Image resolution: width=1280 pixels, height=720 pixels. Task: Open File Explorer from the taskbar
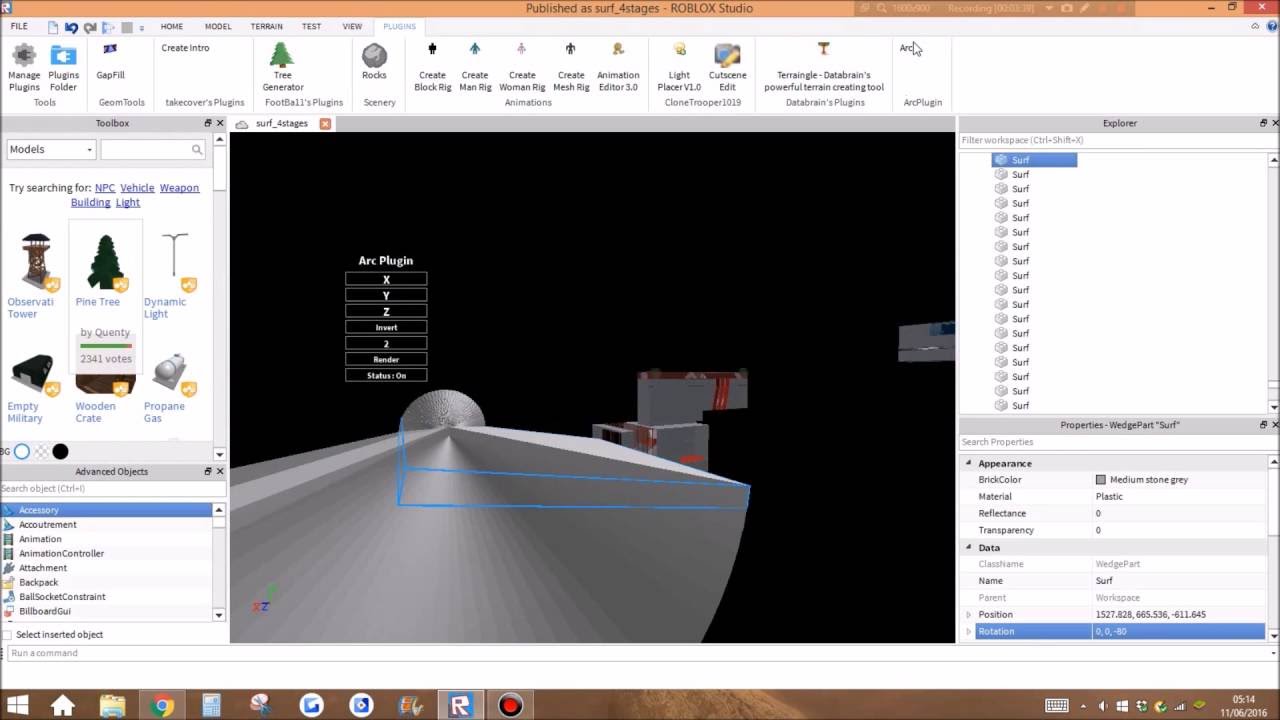(112, 706)
